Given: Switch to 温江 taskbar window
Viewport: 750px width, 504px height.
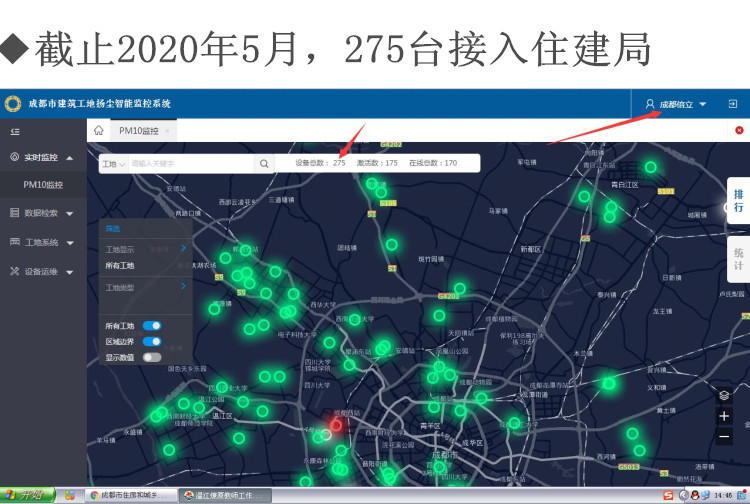Looking at the screenshot, I should click(x=225, y=495).
